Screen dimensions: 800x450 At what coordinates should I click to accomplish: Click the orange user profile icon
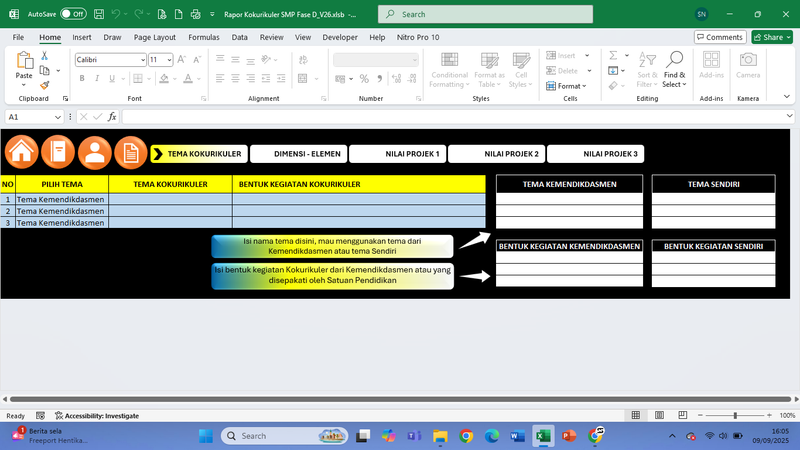[x=95, y=152]
